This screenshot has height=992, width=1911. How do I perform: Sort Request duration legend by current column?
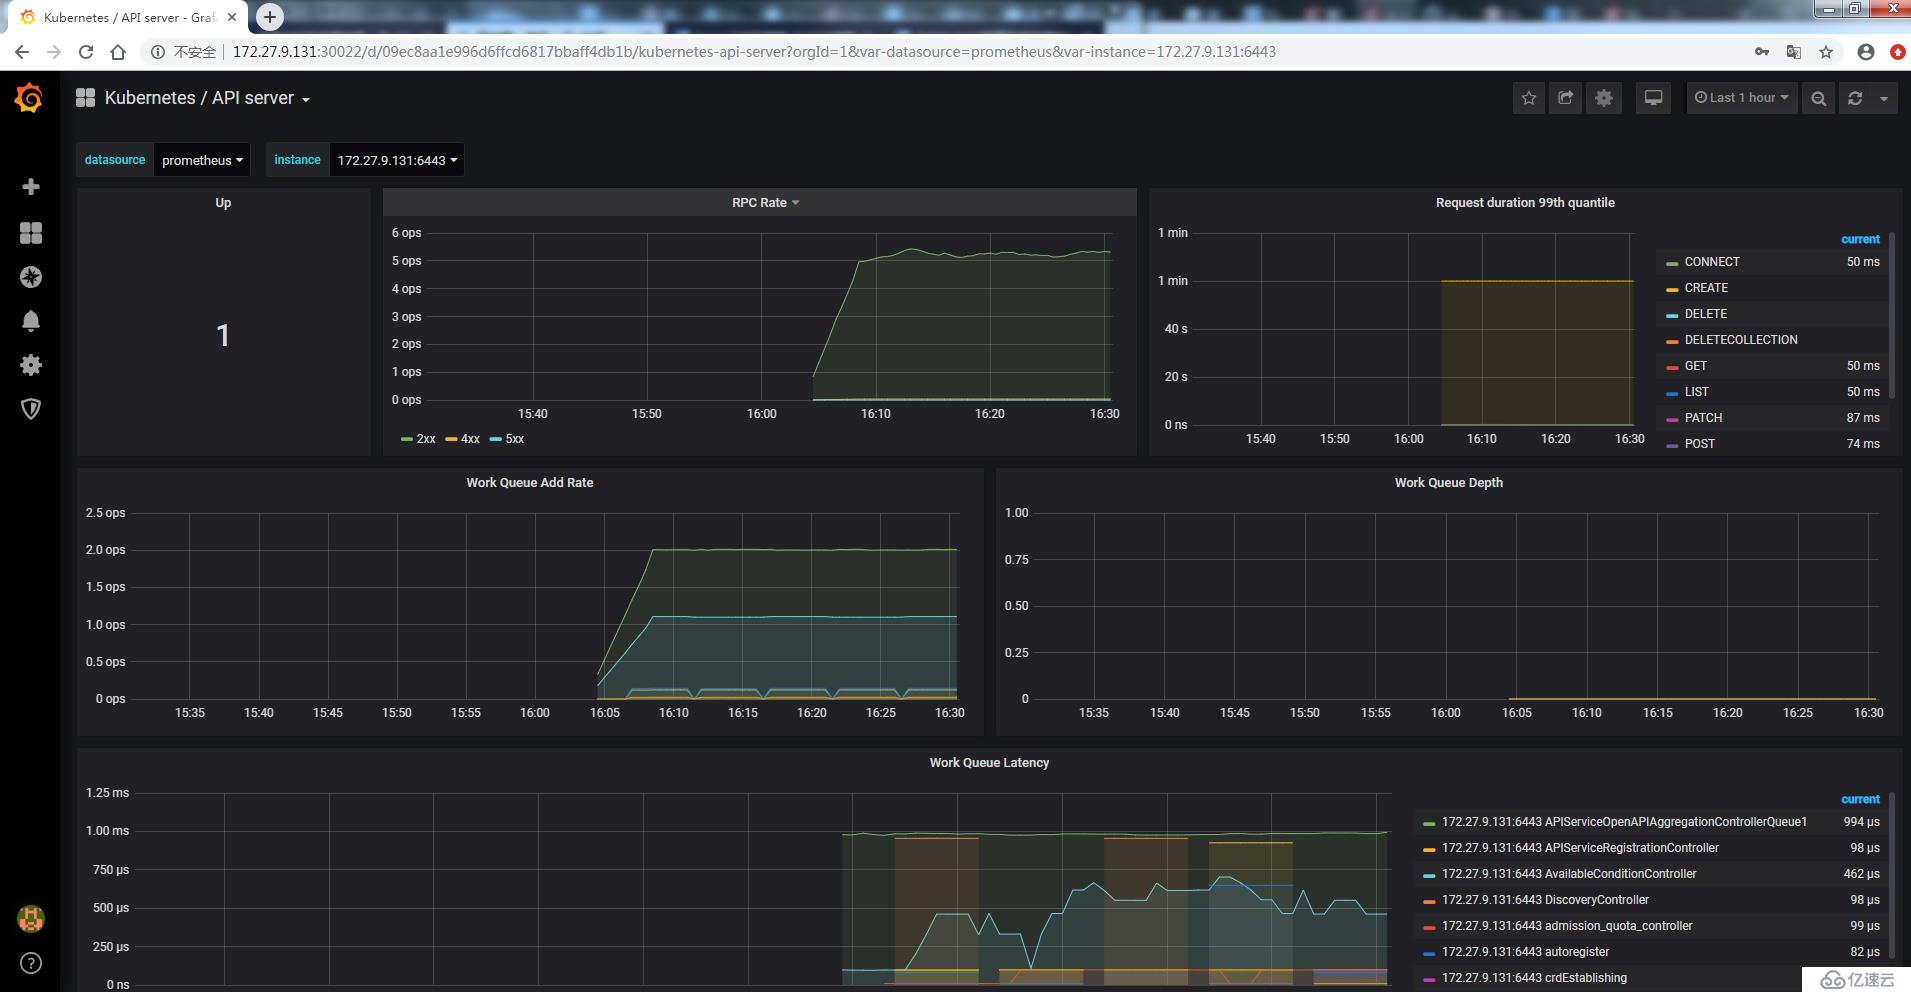[x=1860, y=239]
